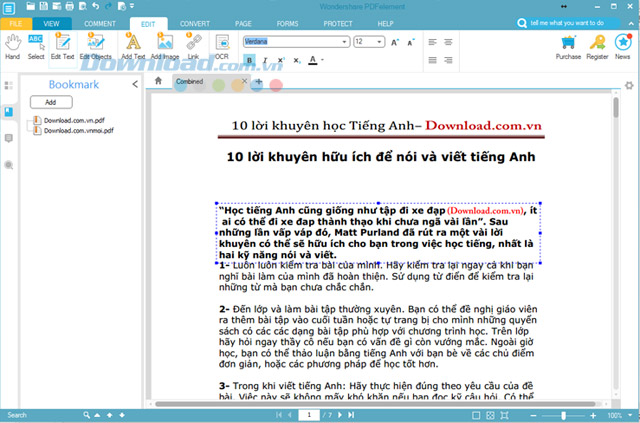Open the News star icon
Image resolution: width=640 pixels, height=423 pixels.
click(623, 47)
